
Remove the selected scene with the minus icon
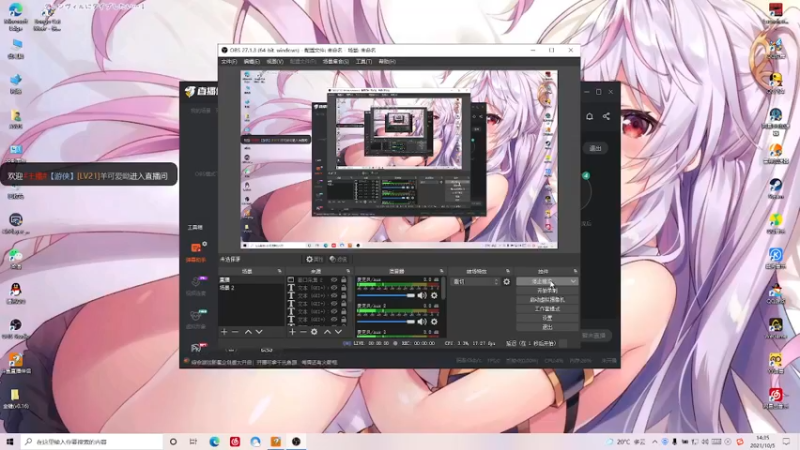[x=235, y=332]
